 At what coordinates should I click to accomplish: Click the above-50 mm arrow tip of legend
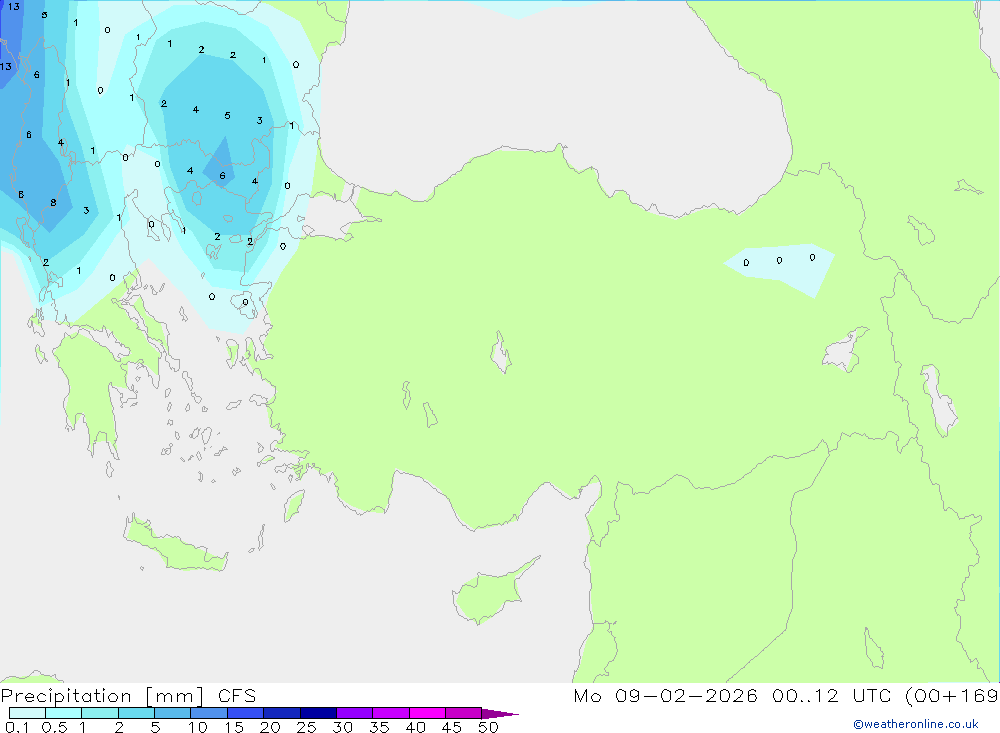coord(499,714)
